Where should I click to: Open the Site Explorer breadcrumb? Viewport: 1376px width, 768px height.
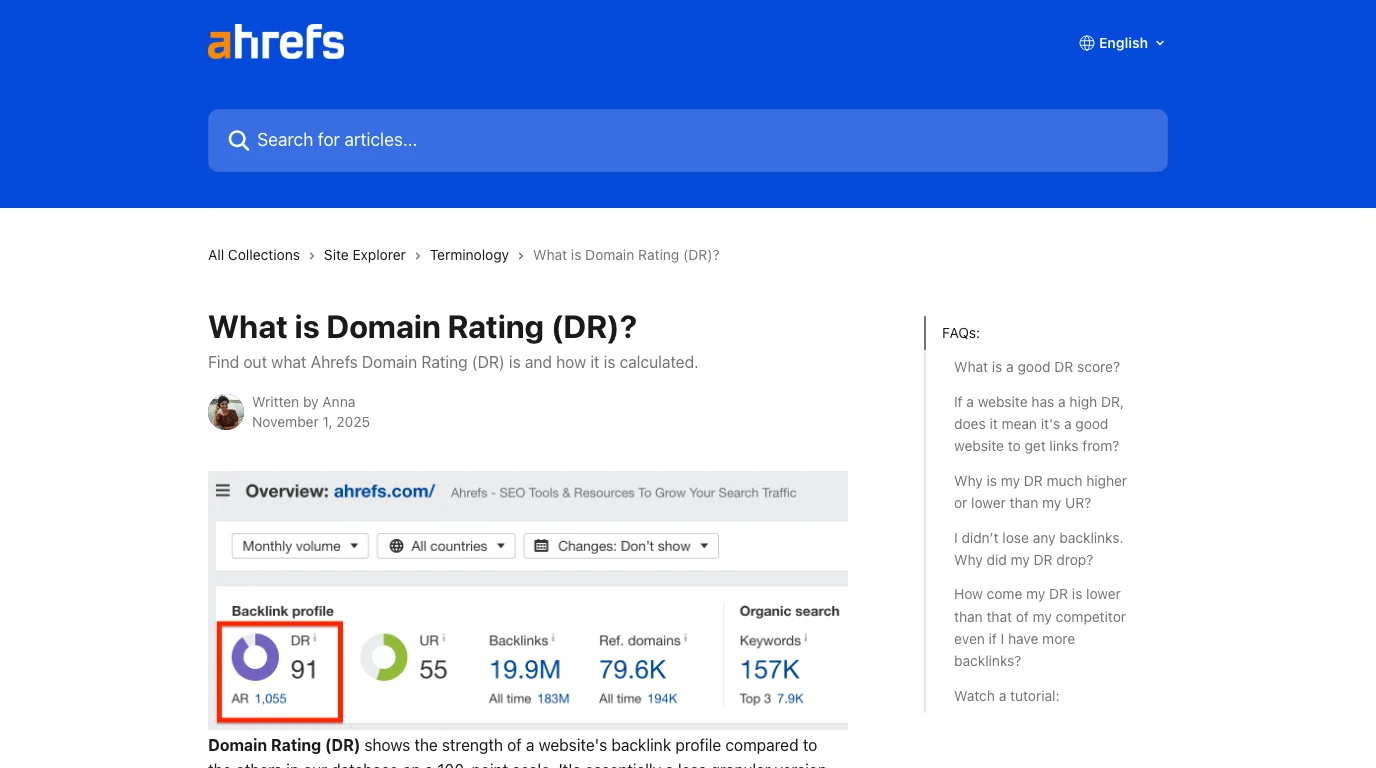(x=365, y=255)
